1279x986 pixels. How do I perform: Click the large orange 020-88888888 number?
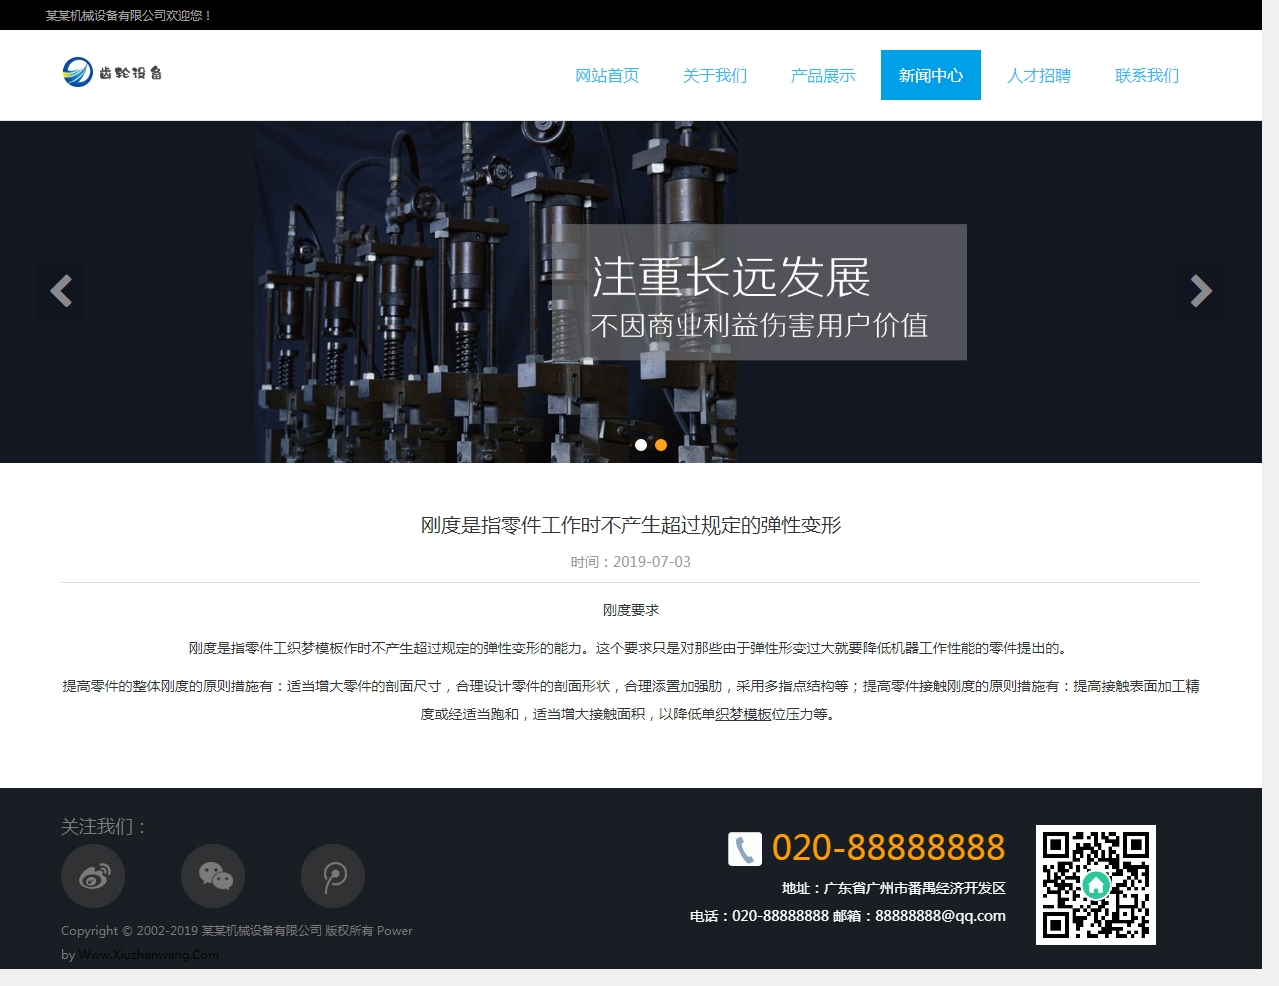click(888, 848)
